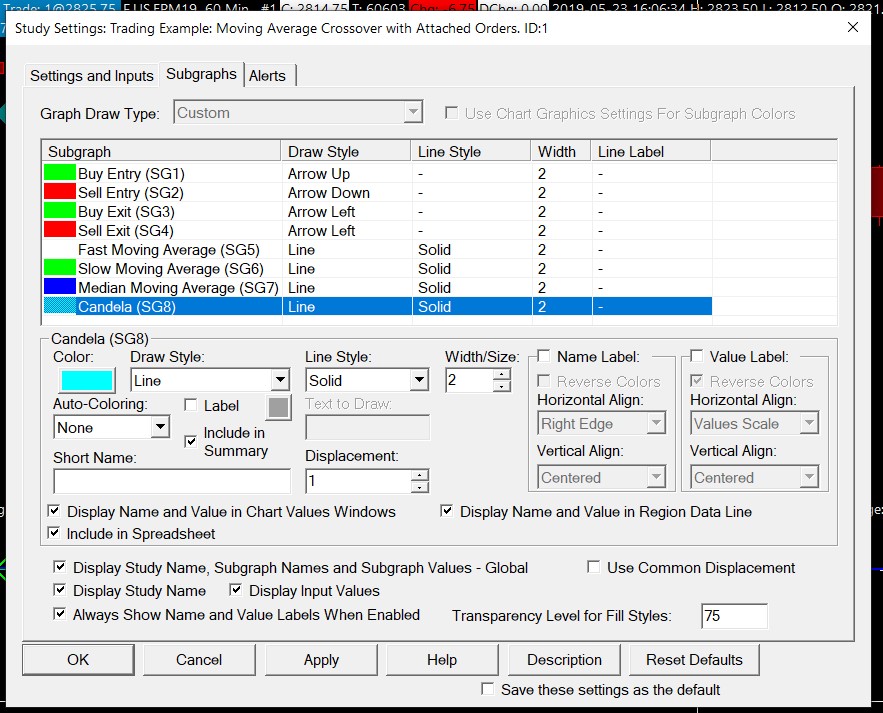Open Graph Draw Type dropdown
The image size is (883, 713).
click(413, 112)
